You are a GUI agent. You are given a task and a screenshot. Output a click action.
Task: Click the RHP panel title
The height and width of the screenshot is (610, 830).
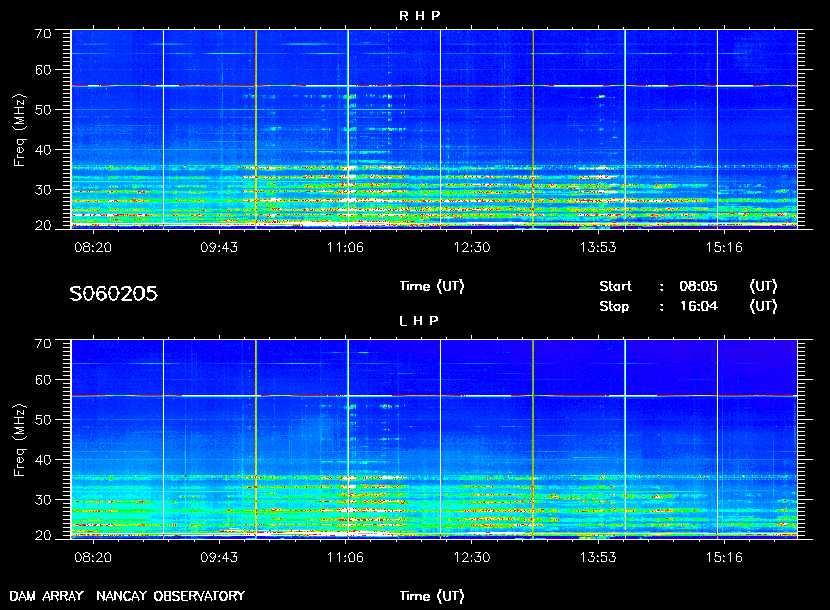click(x=419, y=16)
